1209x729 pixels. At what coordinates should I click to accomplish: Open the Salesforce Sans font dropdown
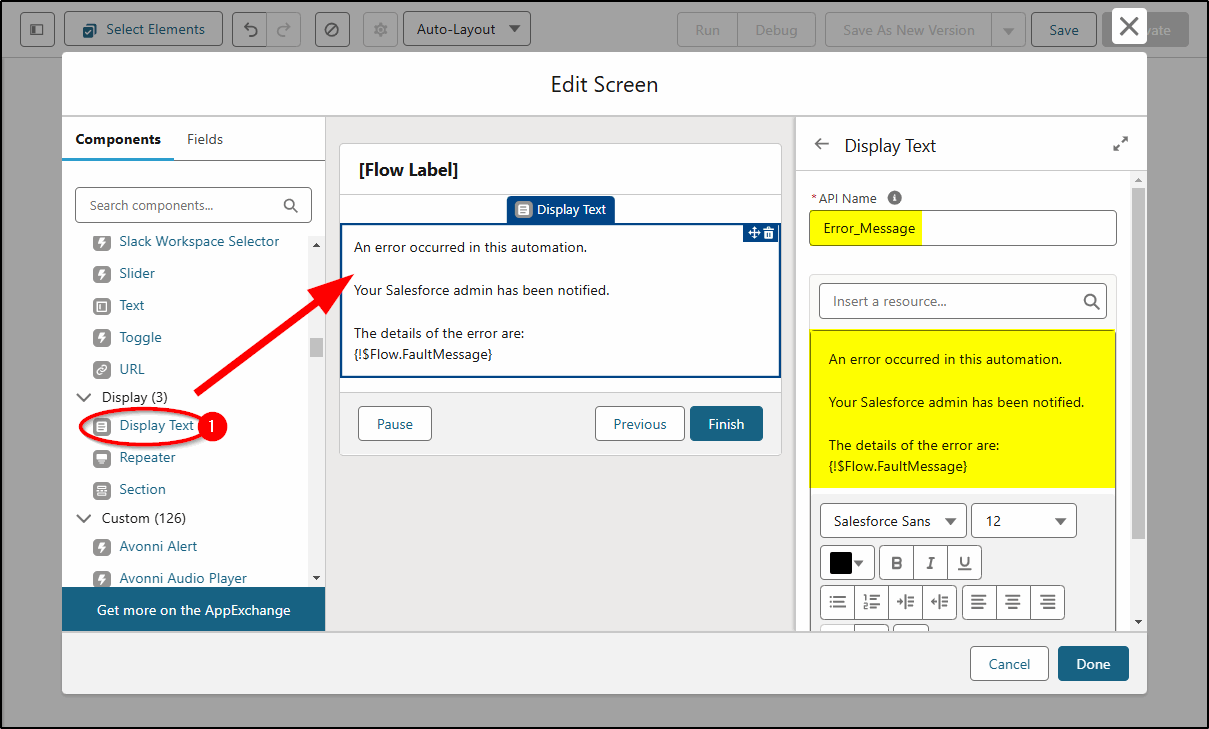pos(893,520)
